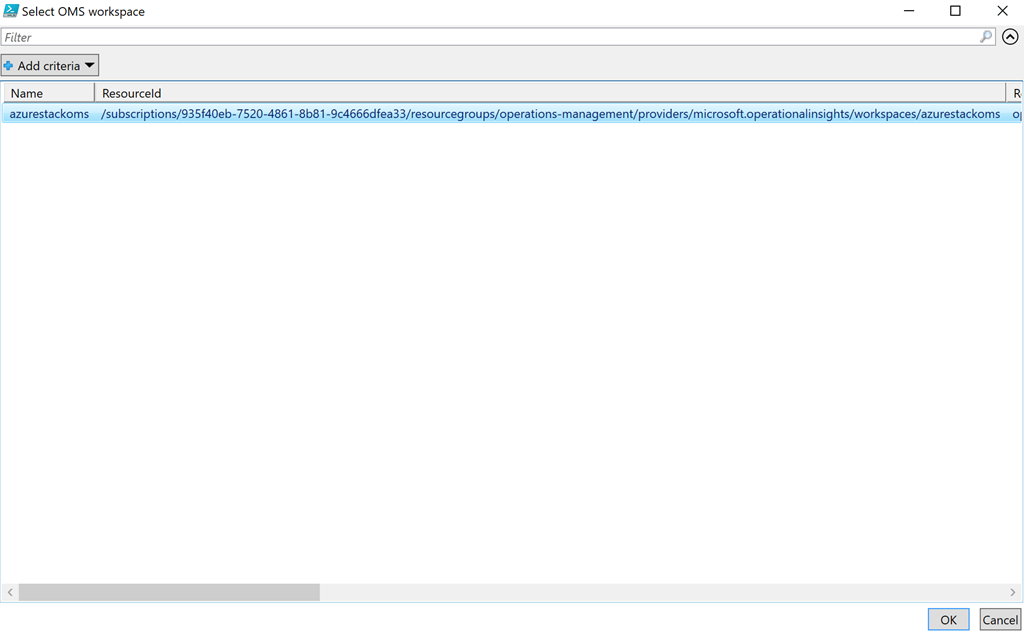Viewport: 1024px width, 634px height.
Task: Sort by the Name column header
Action: coord(48,93)
